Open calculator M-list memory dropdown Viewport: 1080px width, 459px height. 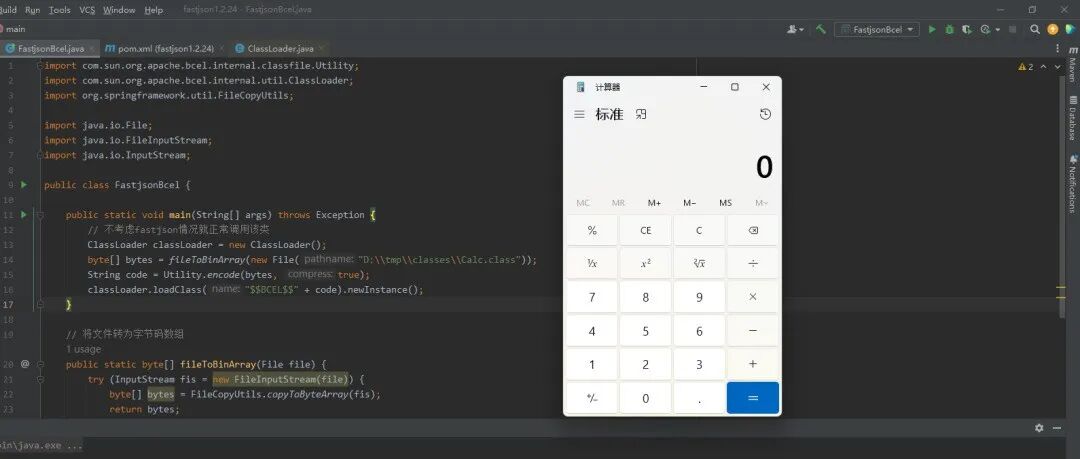pos(761,203)
